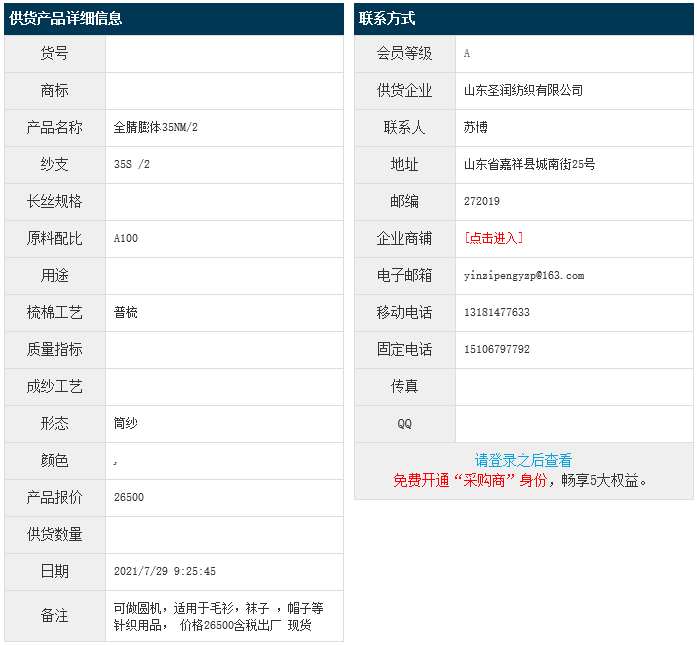Click the 备注 remarks description text
The width and height of the screenshot is (697, 645).
(218, 616)
